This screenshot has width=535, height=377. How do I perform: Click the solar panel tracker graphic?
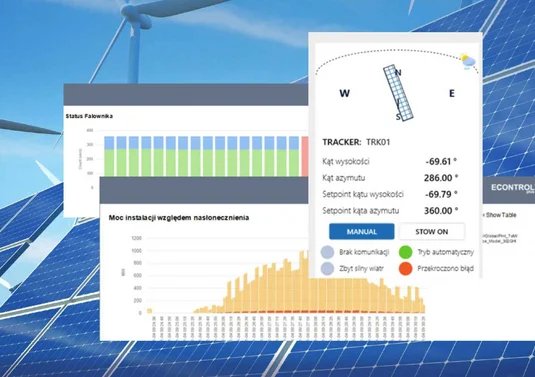coord(398,92)
